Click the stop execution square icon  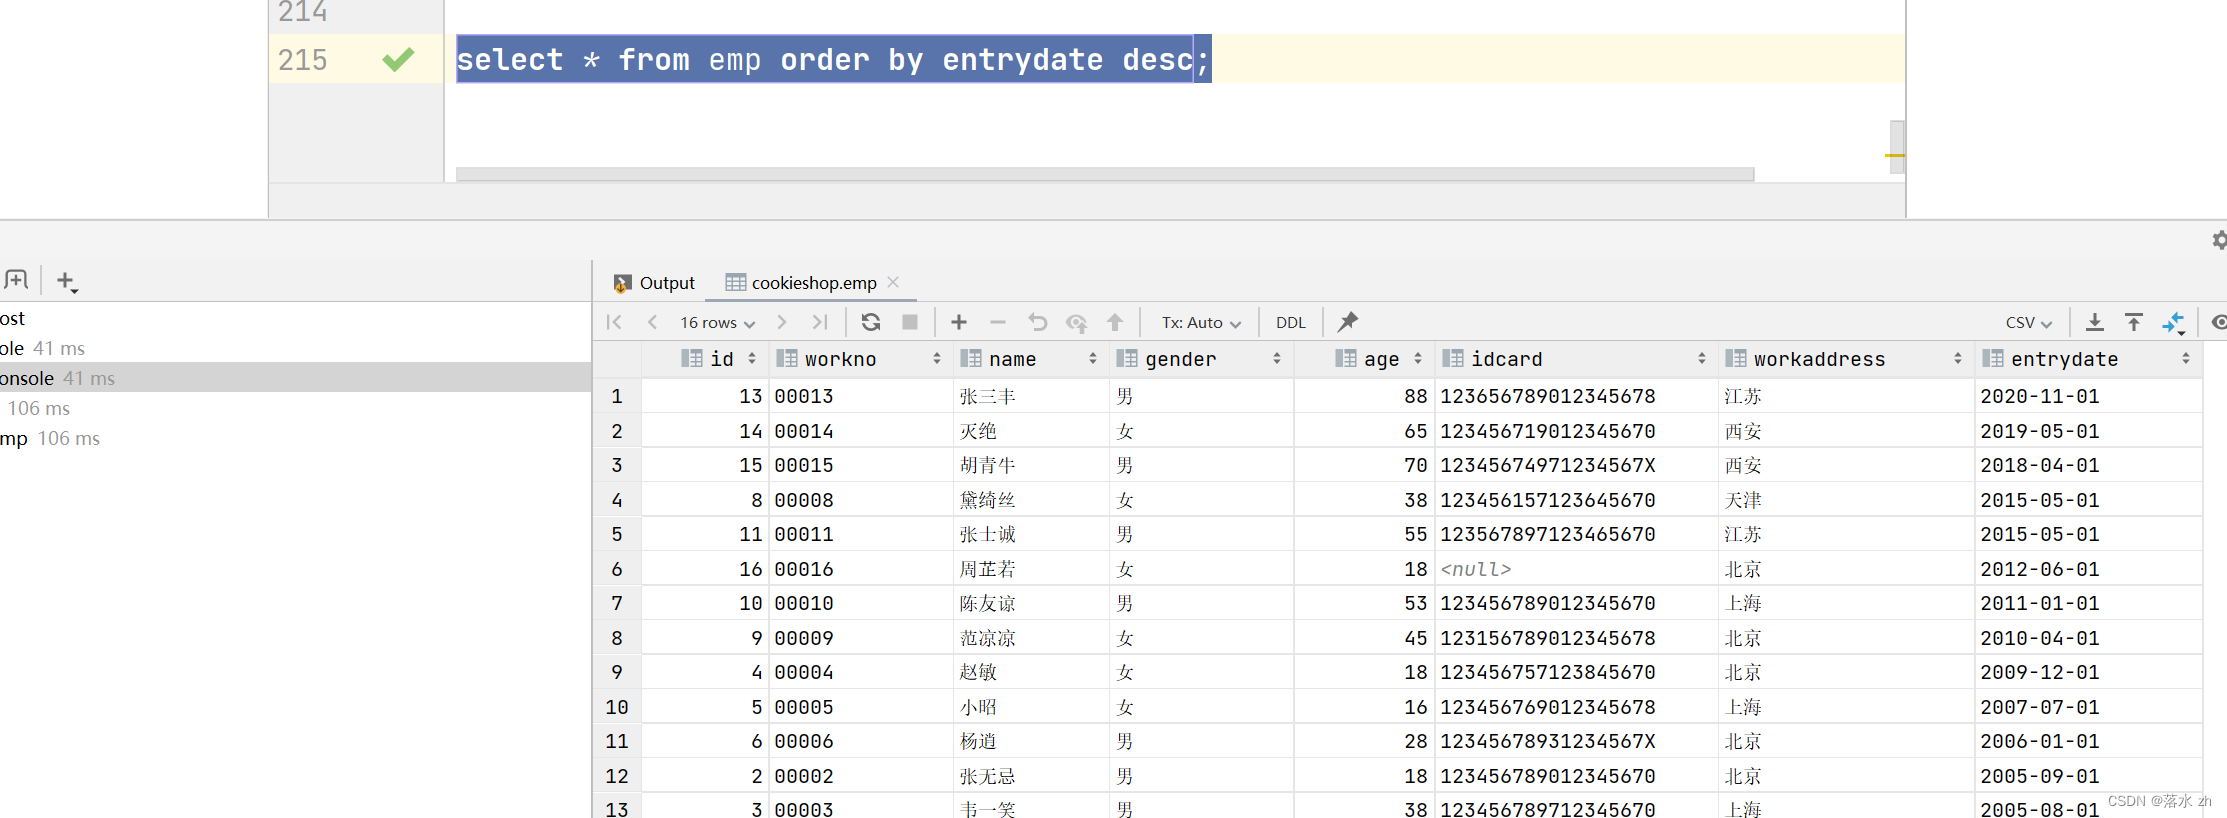pyautogui.click(x=910, y=322)
